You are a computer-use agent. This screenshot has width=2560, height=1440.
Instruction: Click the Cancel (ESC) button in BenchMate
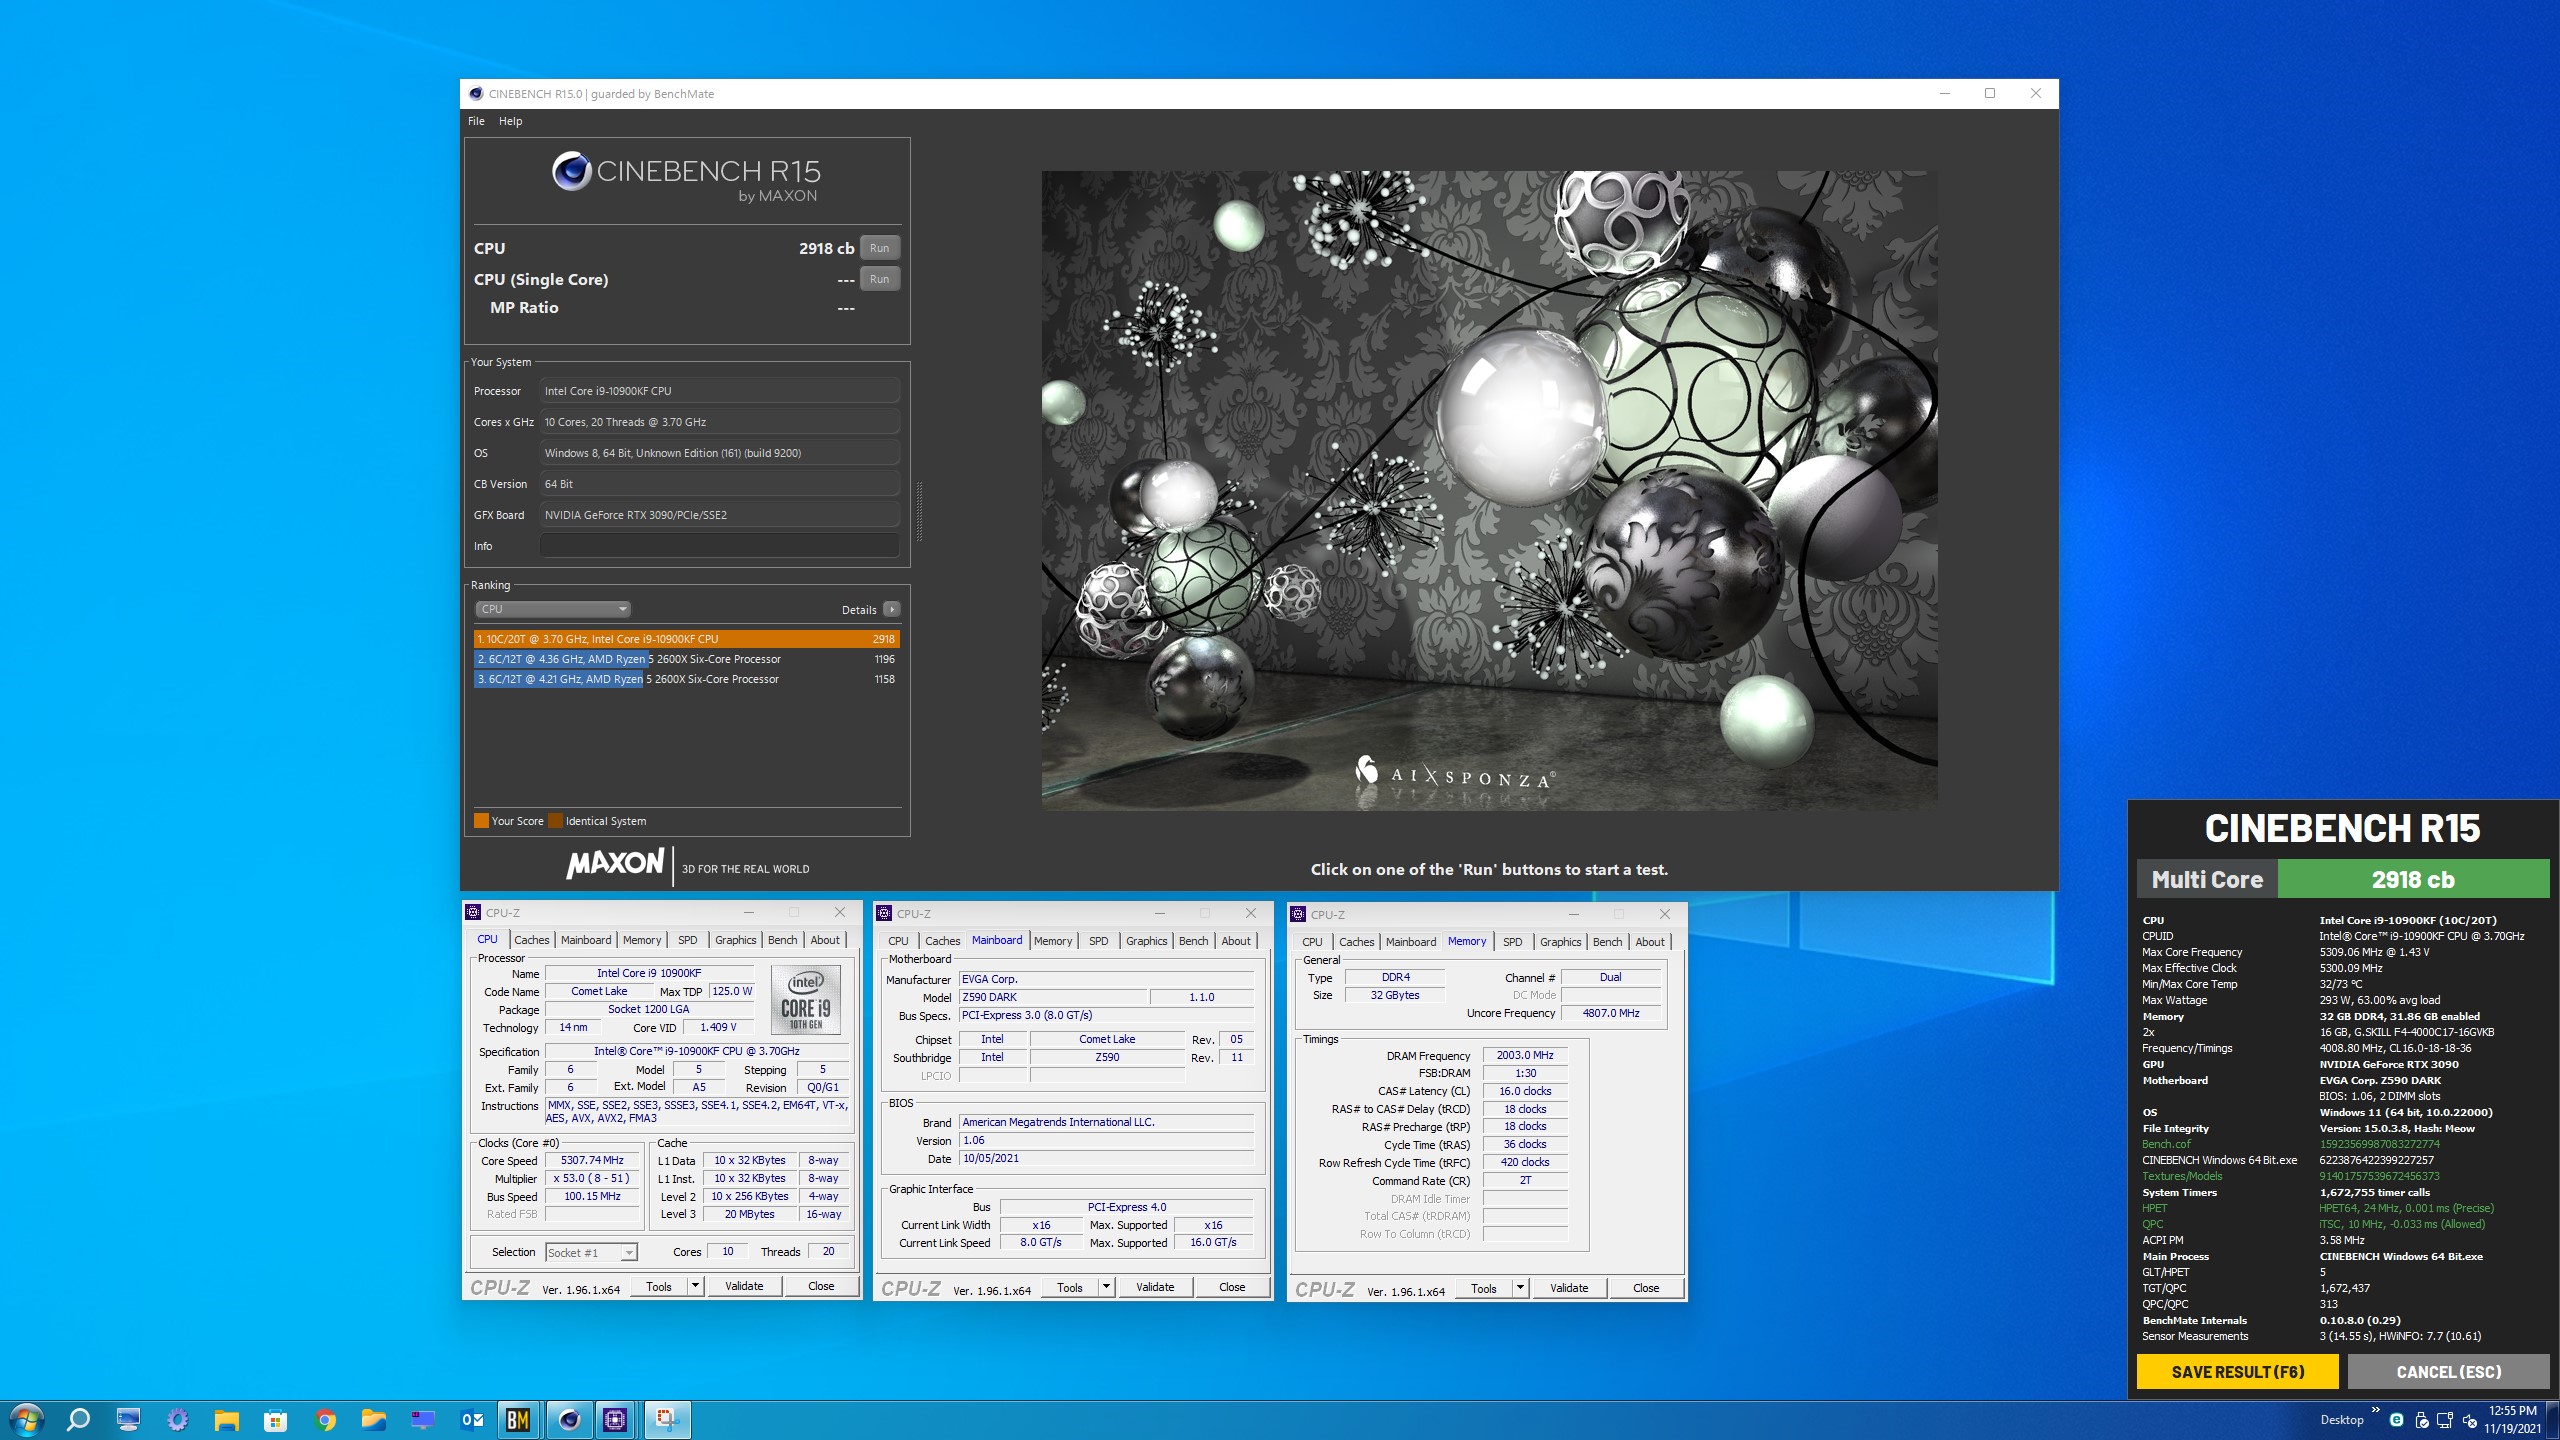click(2448, 1372)
